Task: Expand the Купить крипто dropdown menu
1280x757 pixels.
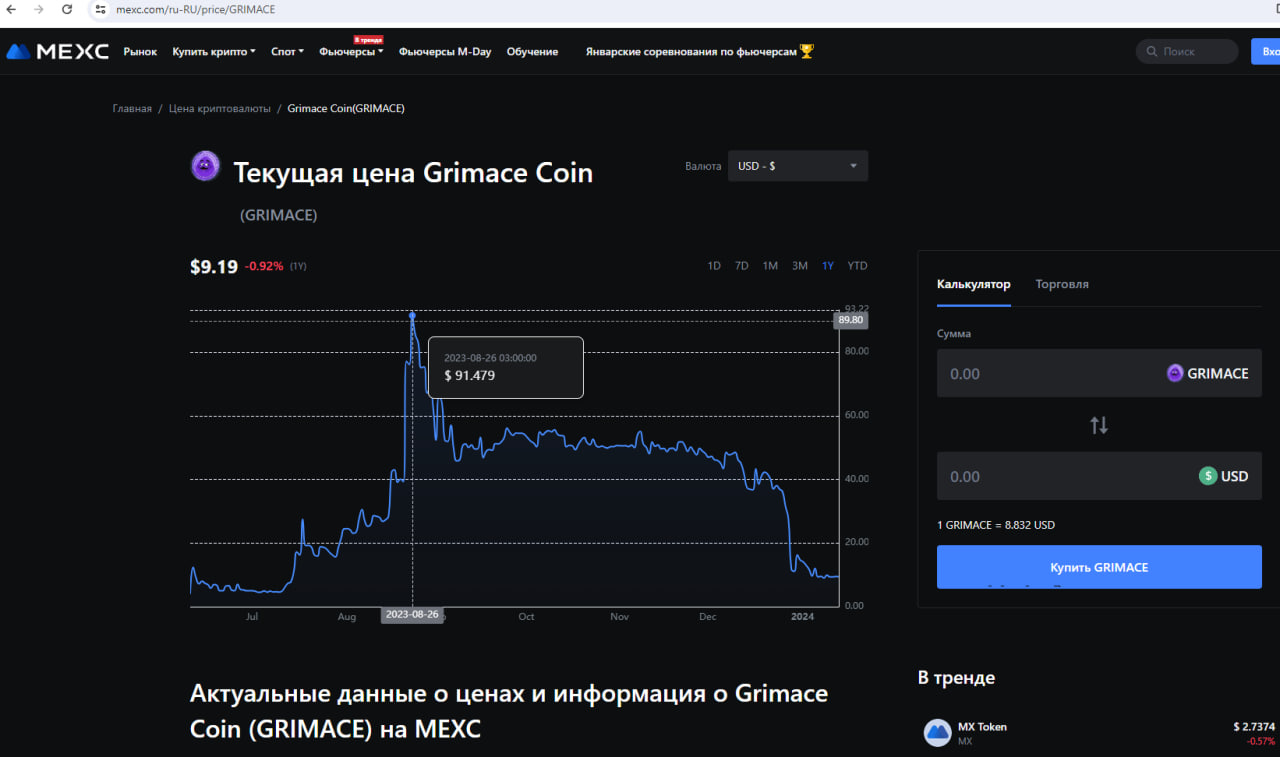Action: [x=214, y=51]
